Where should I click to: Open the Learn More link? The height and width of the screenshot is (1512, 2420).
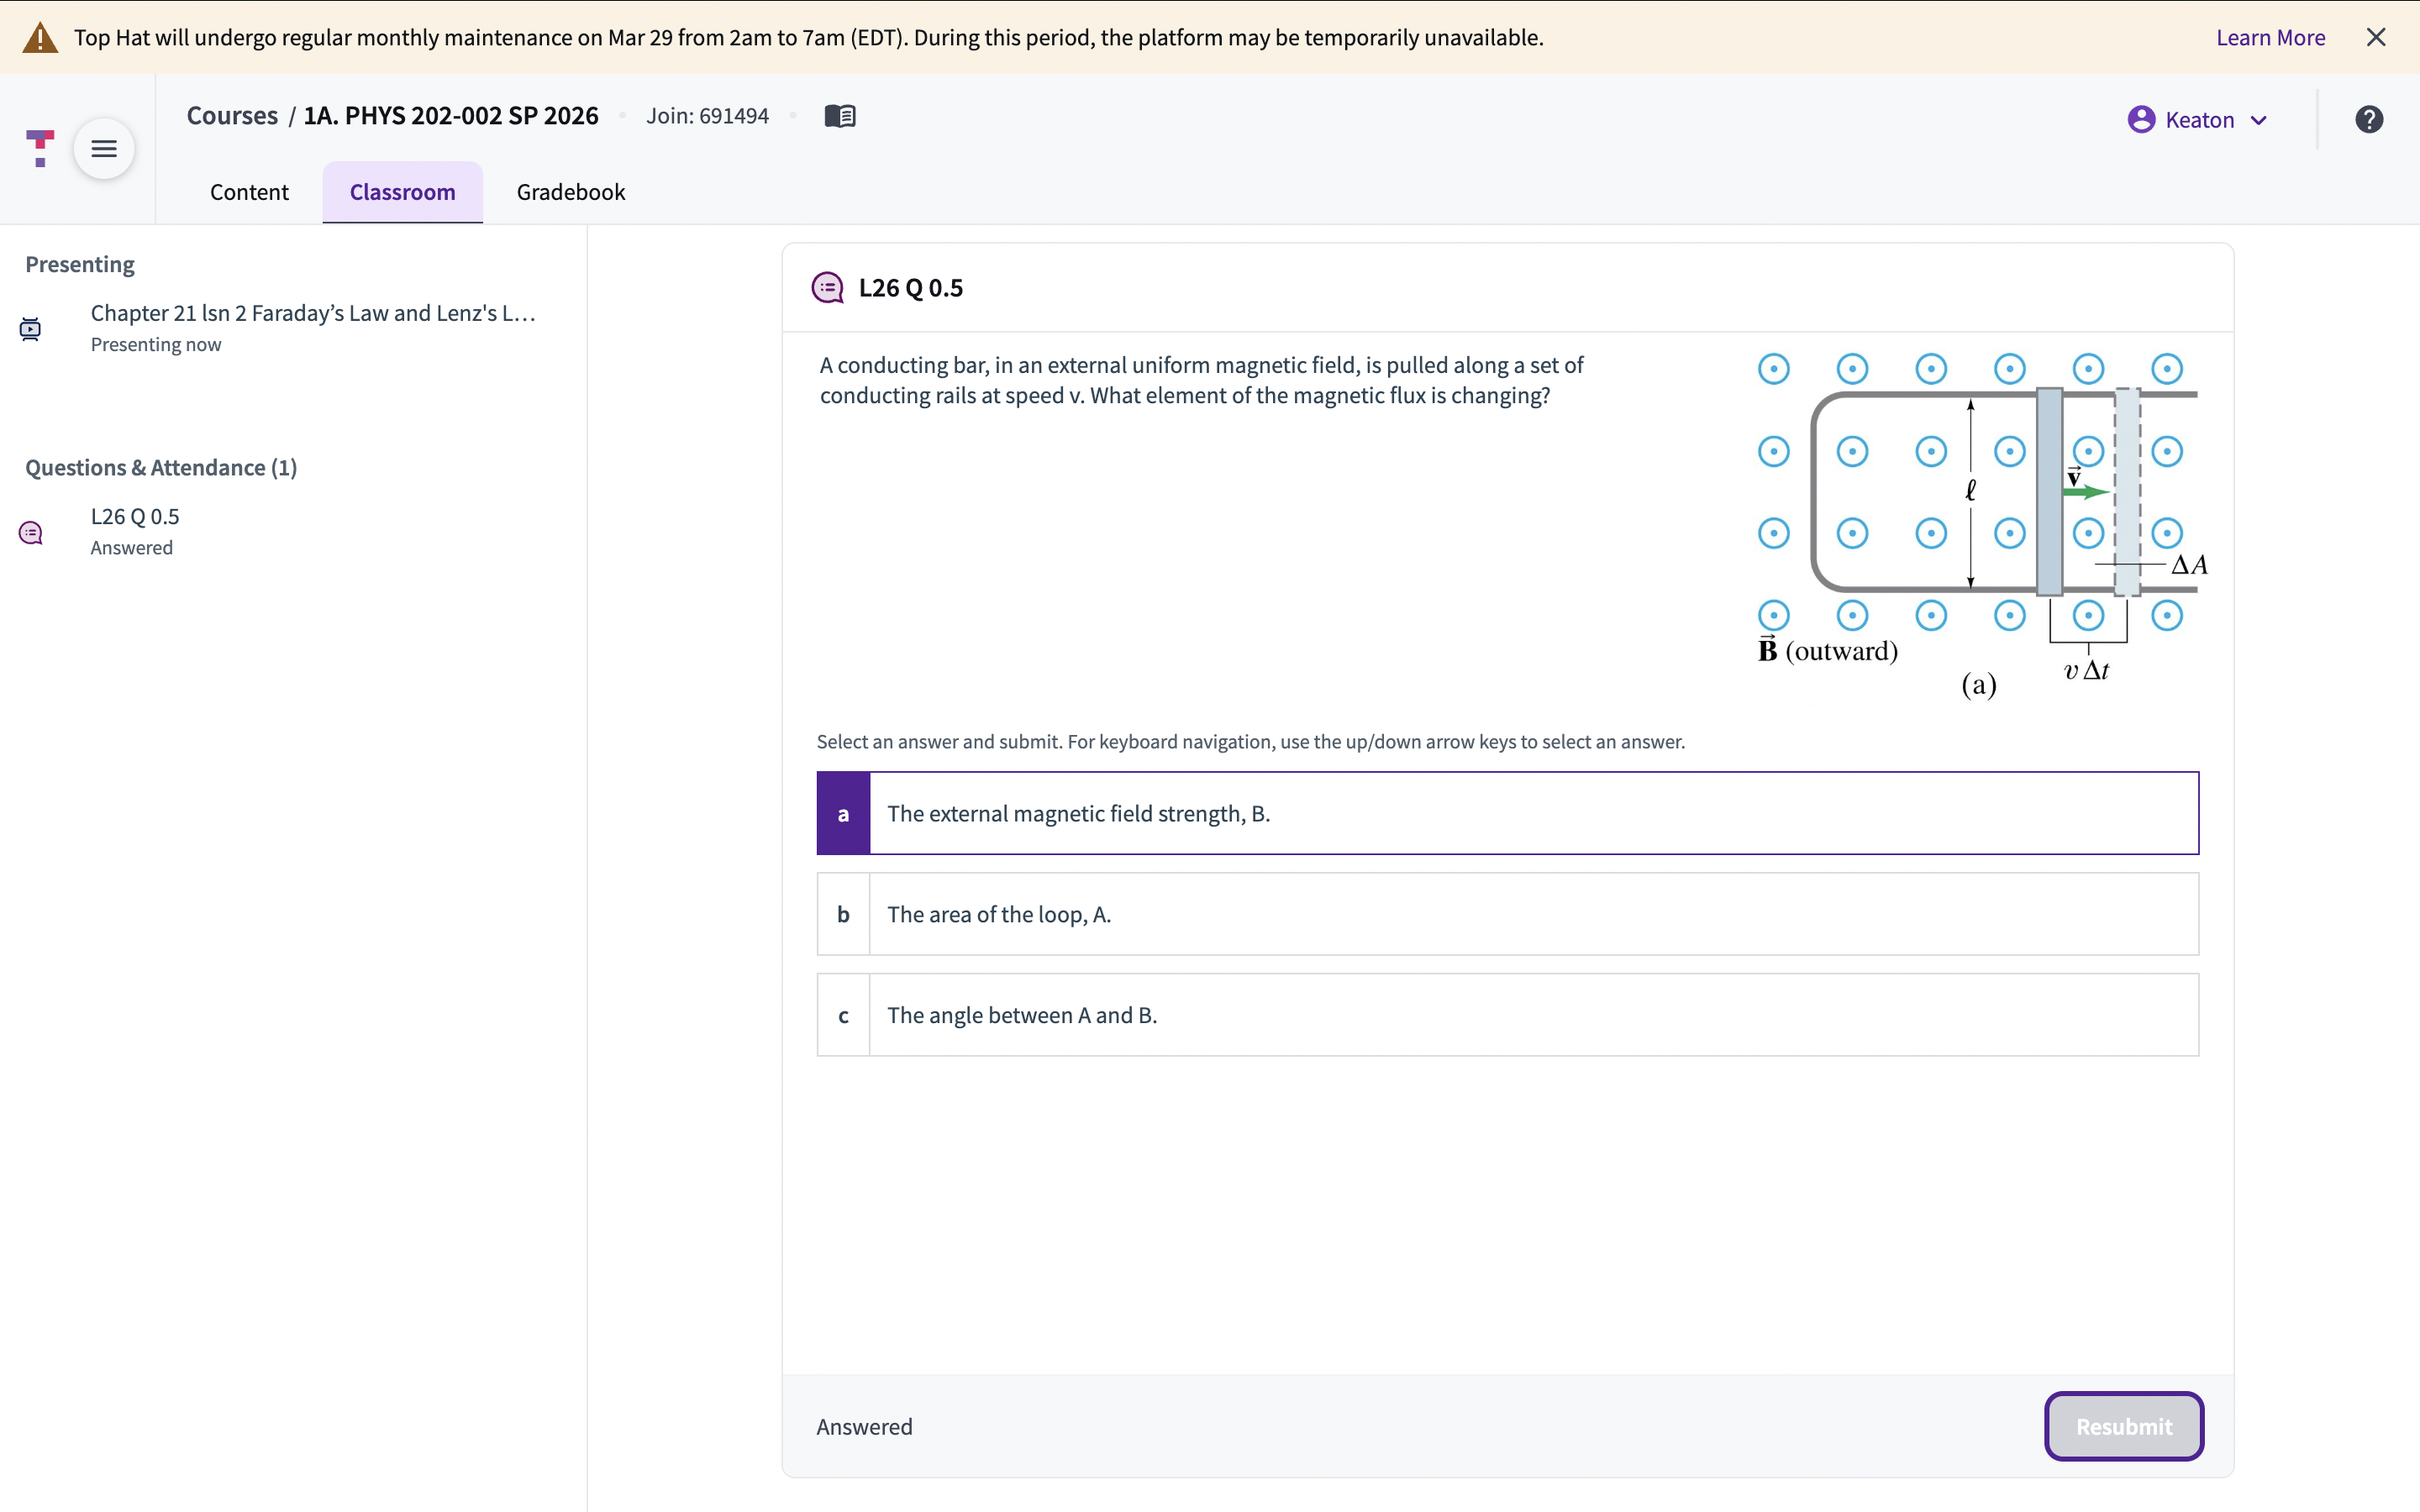[x=2270, y=38]
